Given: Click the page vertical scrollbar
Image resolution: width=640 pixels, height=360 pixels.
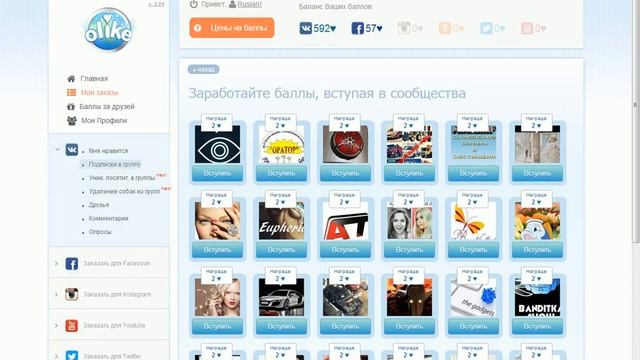Looking at the screenshot, I should 636,122.
